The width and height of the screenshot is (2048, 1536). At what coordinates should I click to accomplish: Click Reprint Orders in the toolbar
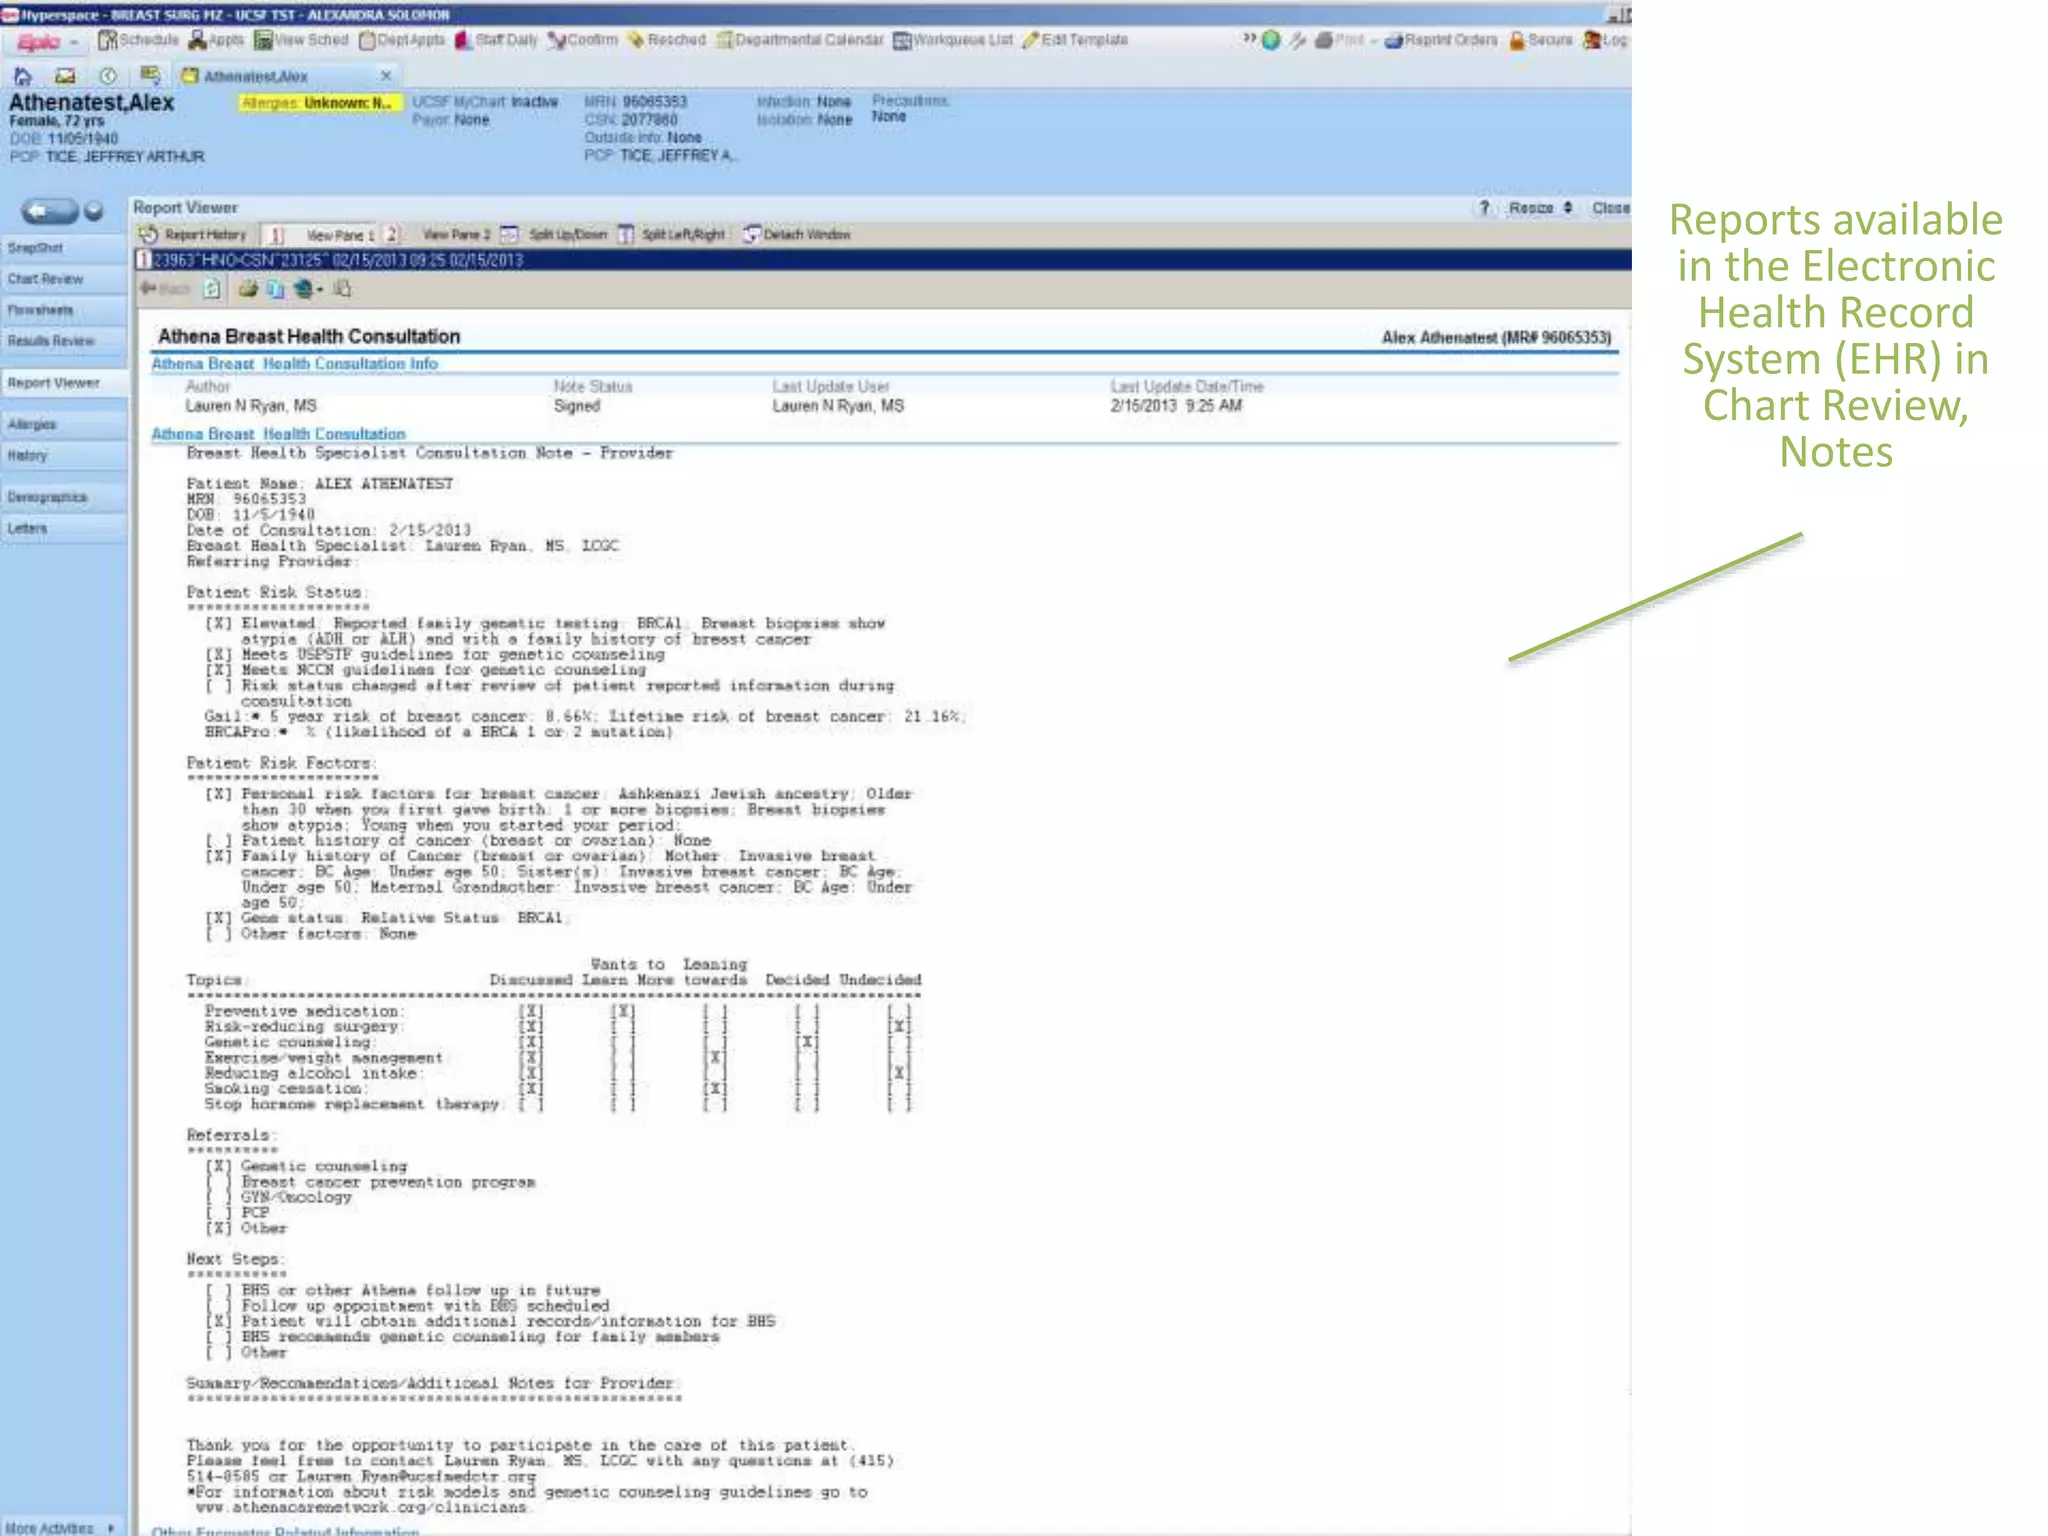(1442, 40)
